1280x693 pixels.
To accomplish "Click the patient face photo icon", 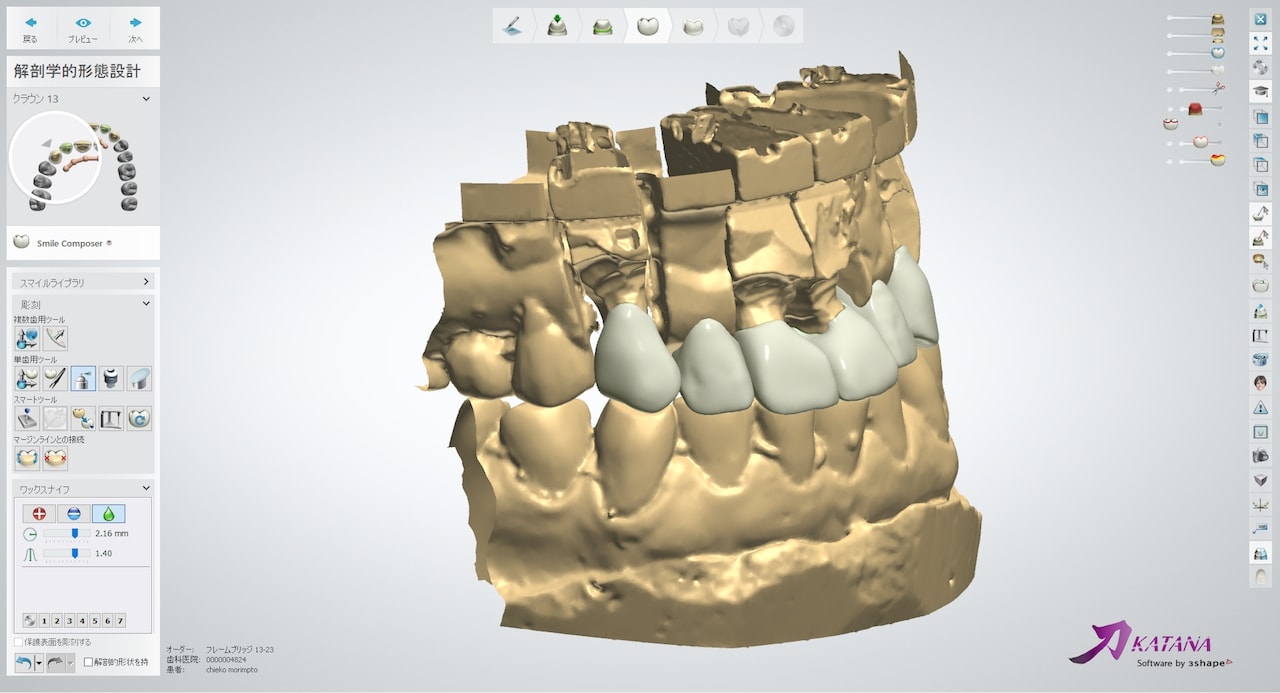I will coord(1260,383).
